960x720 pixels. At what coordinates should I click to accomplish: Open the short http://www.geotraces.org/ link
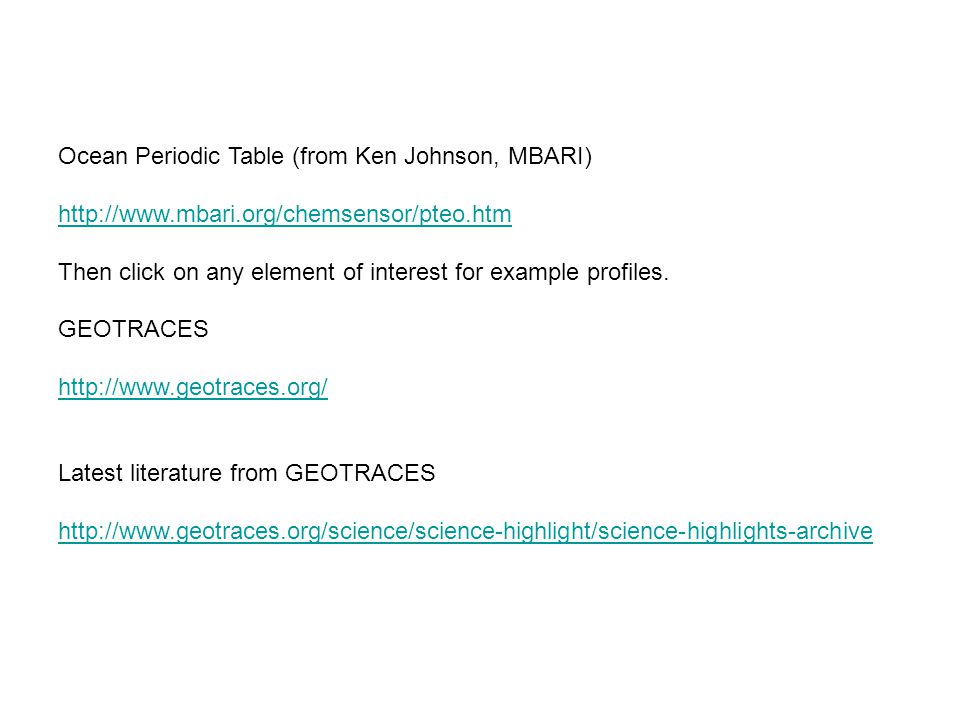tap(193, 388)
